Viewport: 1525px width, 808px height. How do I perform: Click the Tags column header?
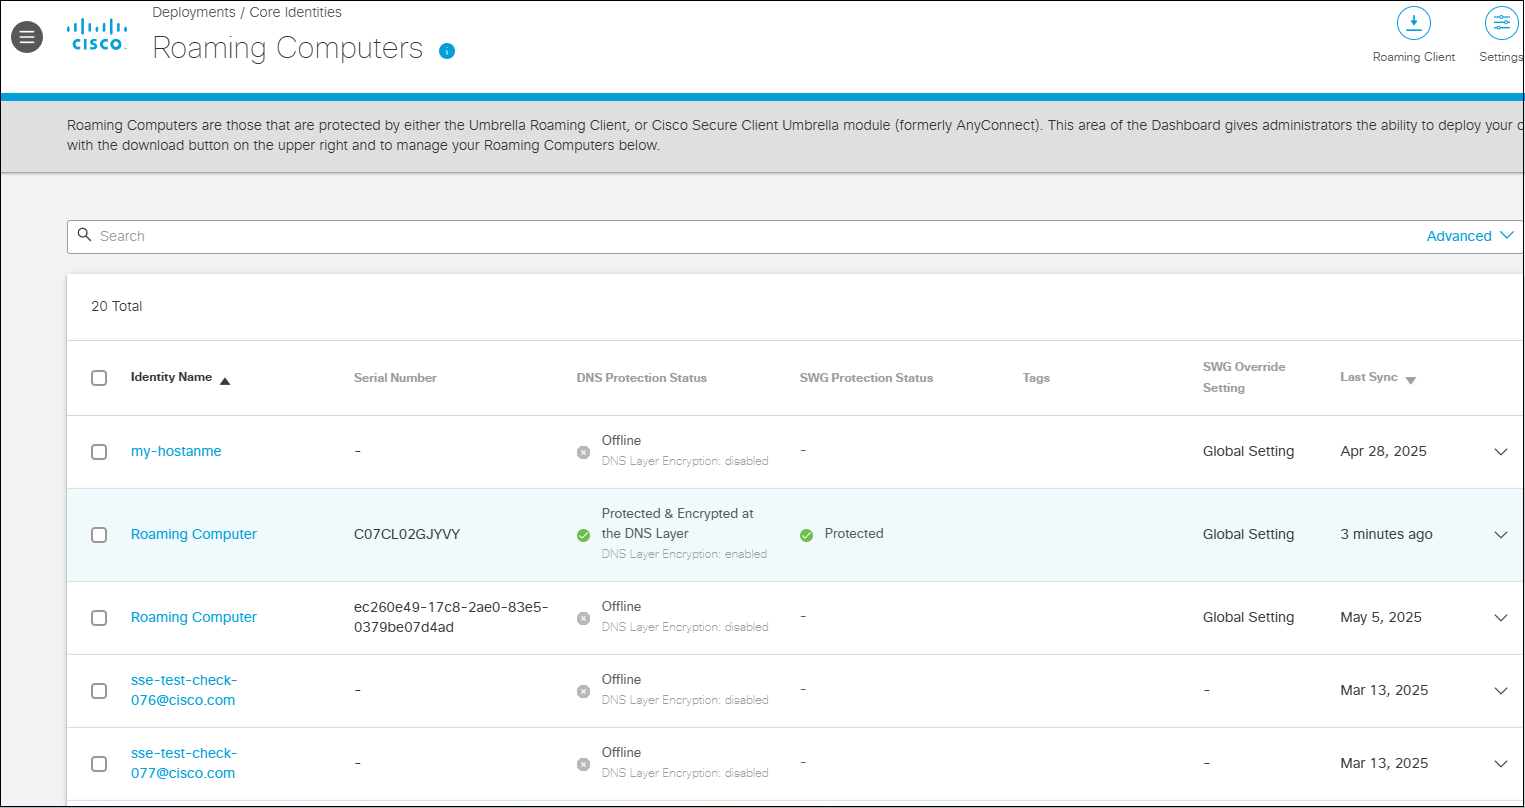(x=1036, y=378)
